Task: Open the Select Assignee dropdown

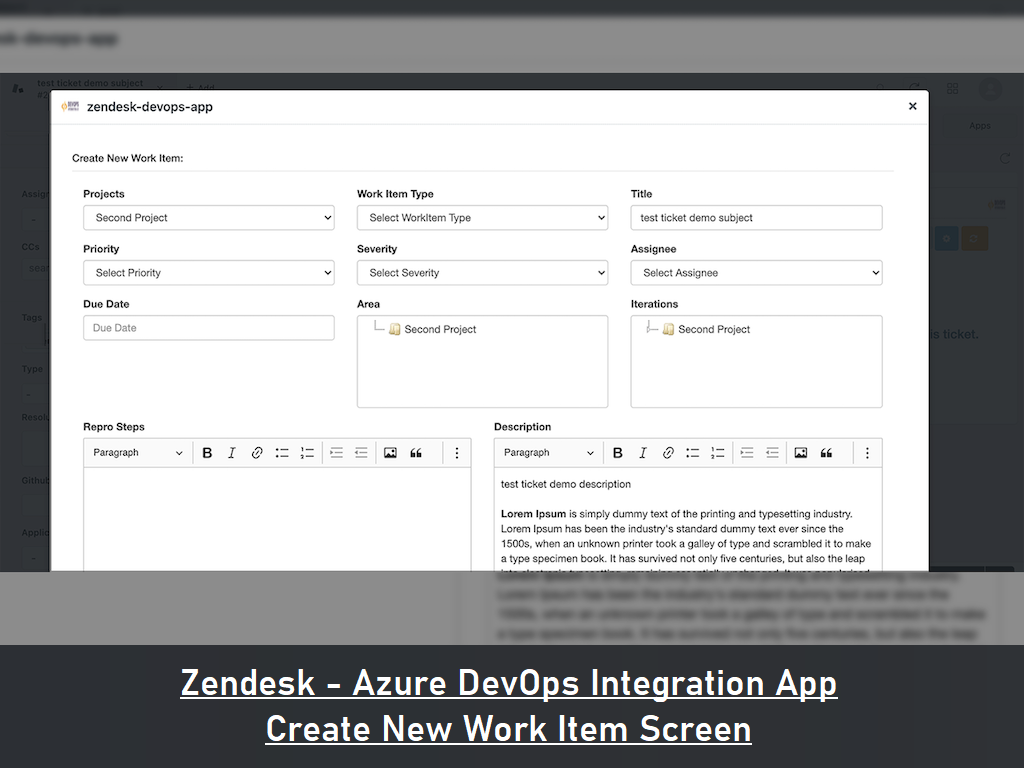Action: pos(755,272)
